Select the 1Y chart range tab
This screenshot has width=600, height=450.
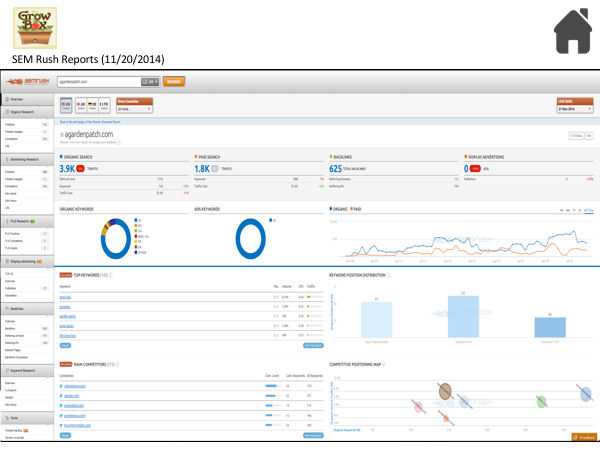574,210
